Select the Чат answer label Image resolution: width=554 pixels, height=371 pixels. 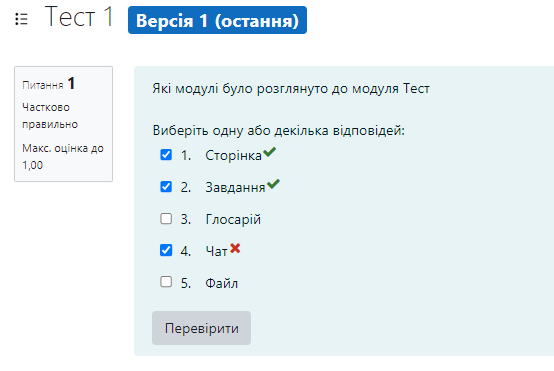point(216,251)
